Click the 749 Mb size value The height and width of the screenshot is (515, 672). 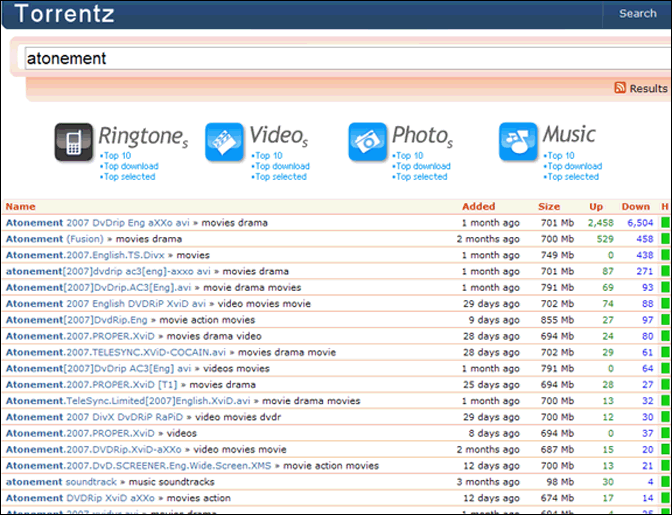[557, 255]
